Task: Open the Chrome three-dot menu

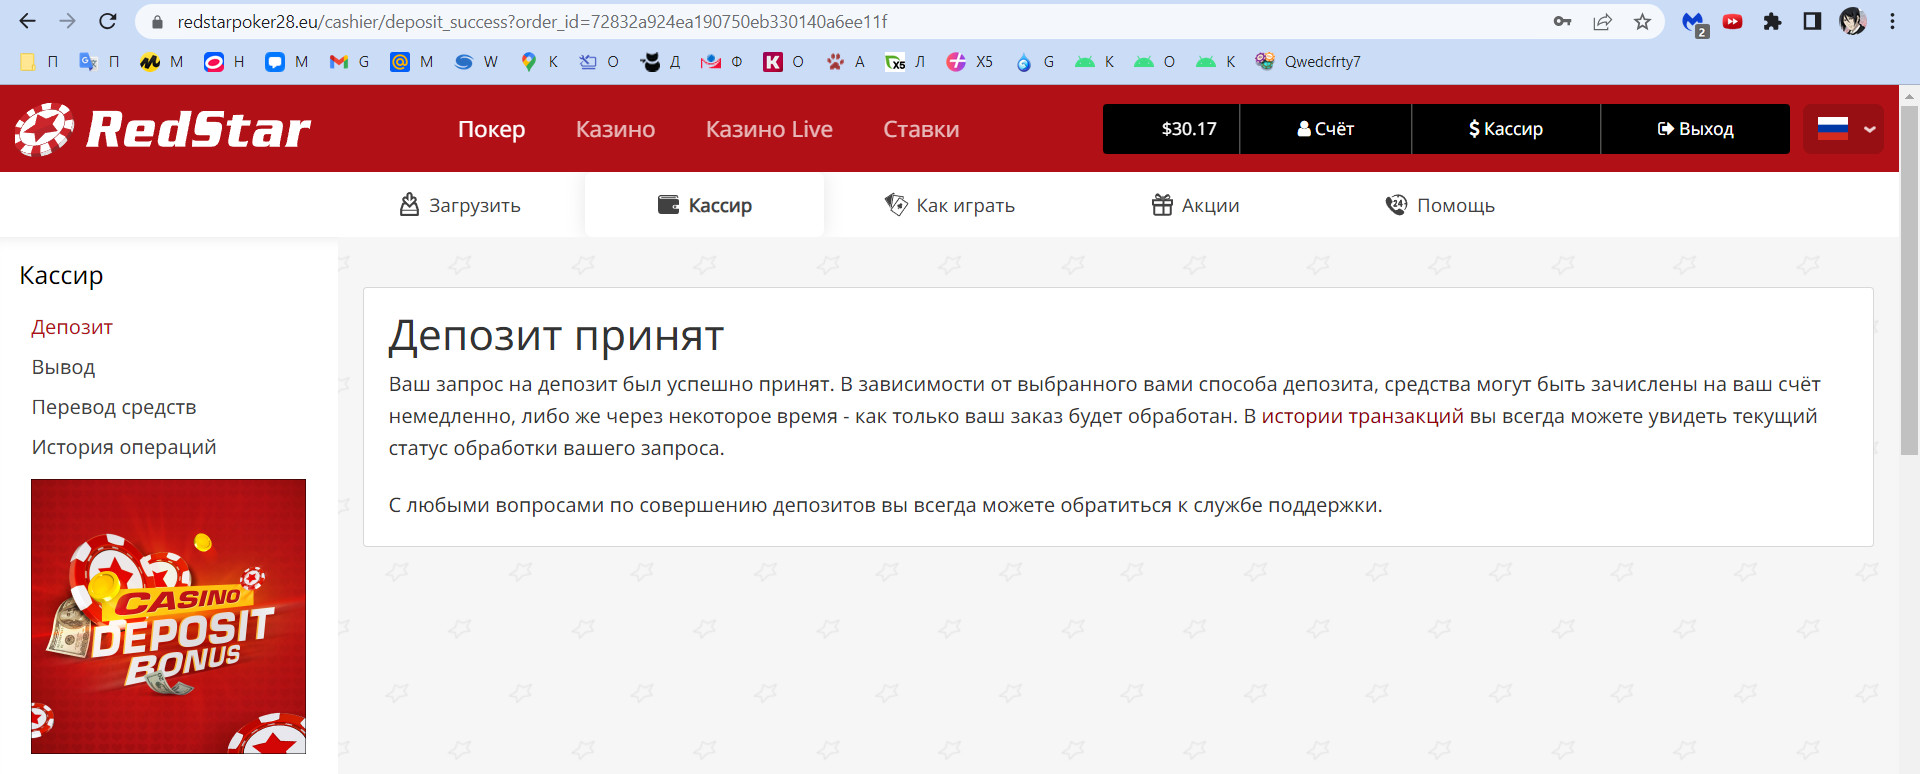Action: (x=1892, y=21)
